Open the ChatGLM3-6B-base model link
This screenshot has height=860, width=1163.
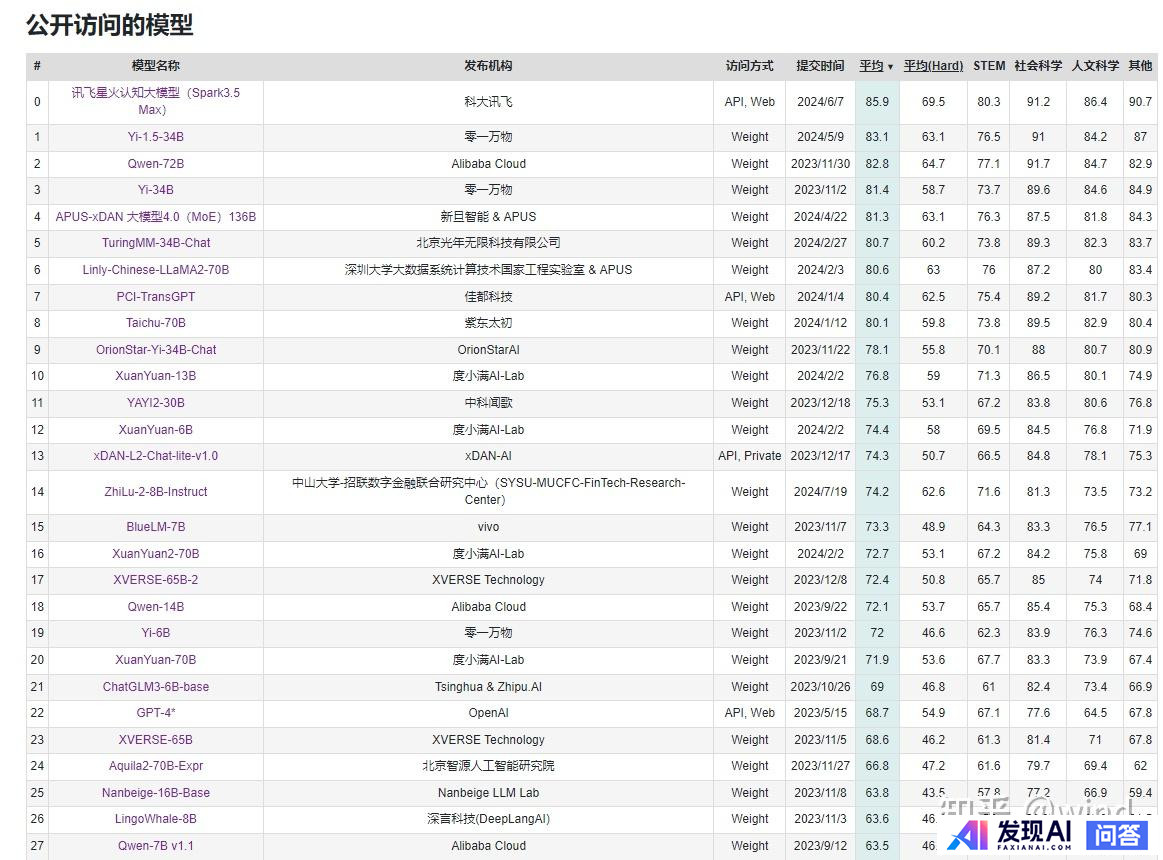pyautogui.click(x=156, y=686)
